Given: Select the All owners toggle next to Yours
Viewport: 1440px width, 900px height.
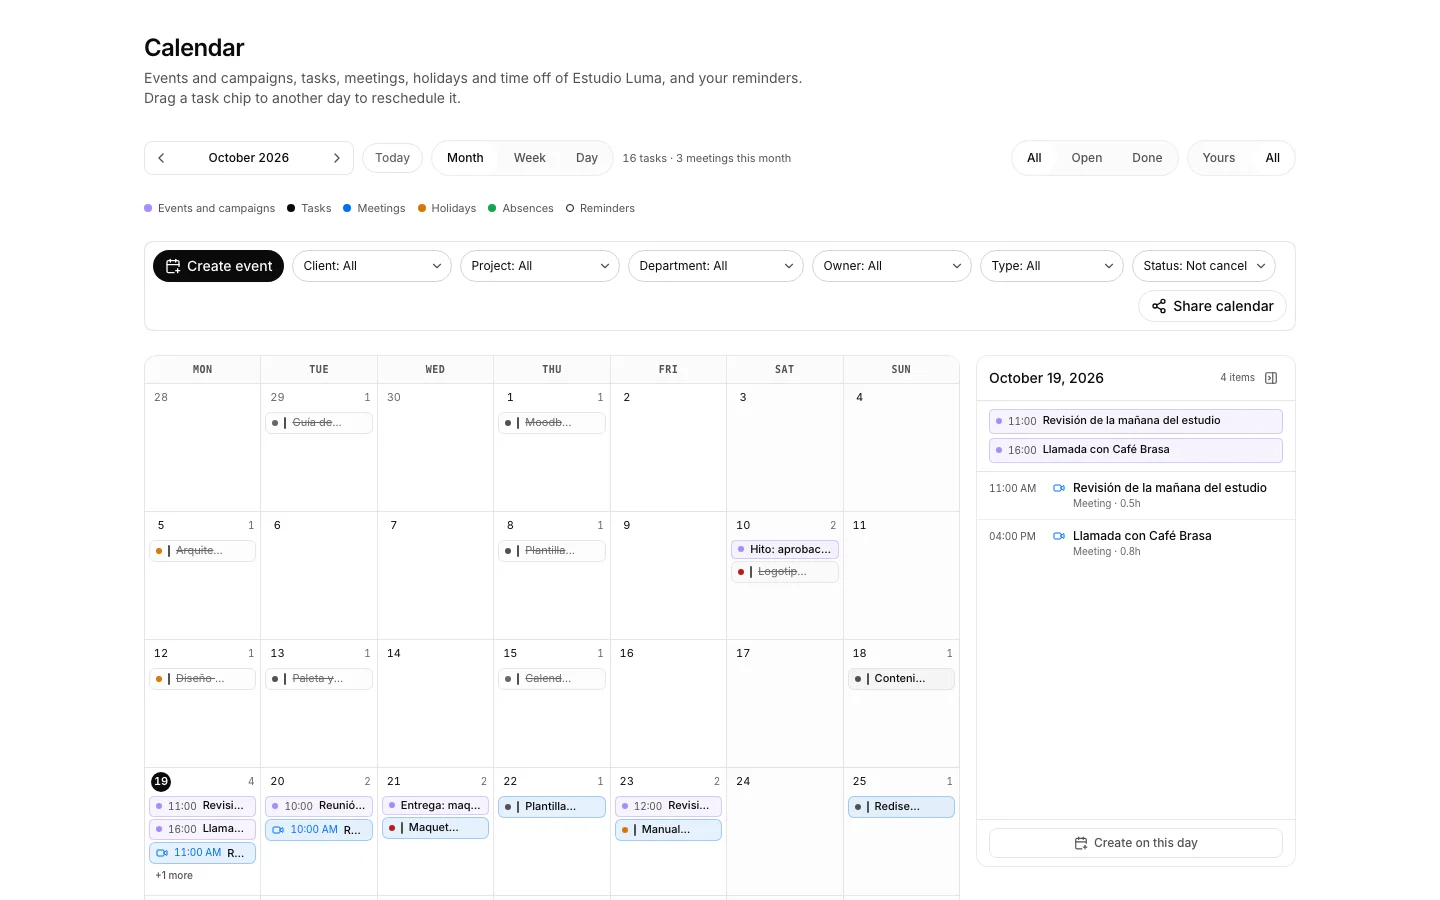Looking at the screenshot, I should [1273, 158].
